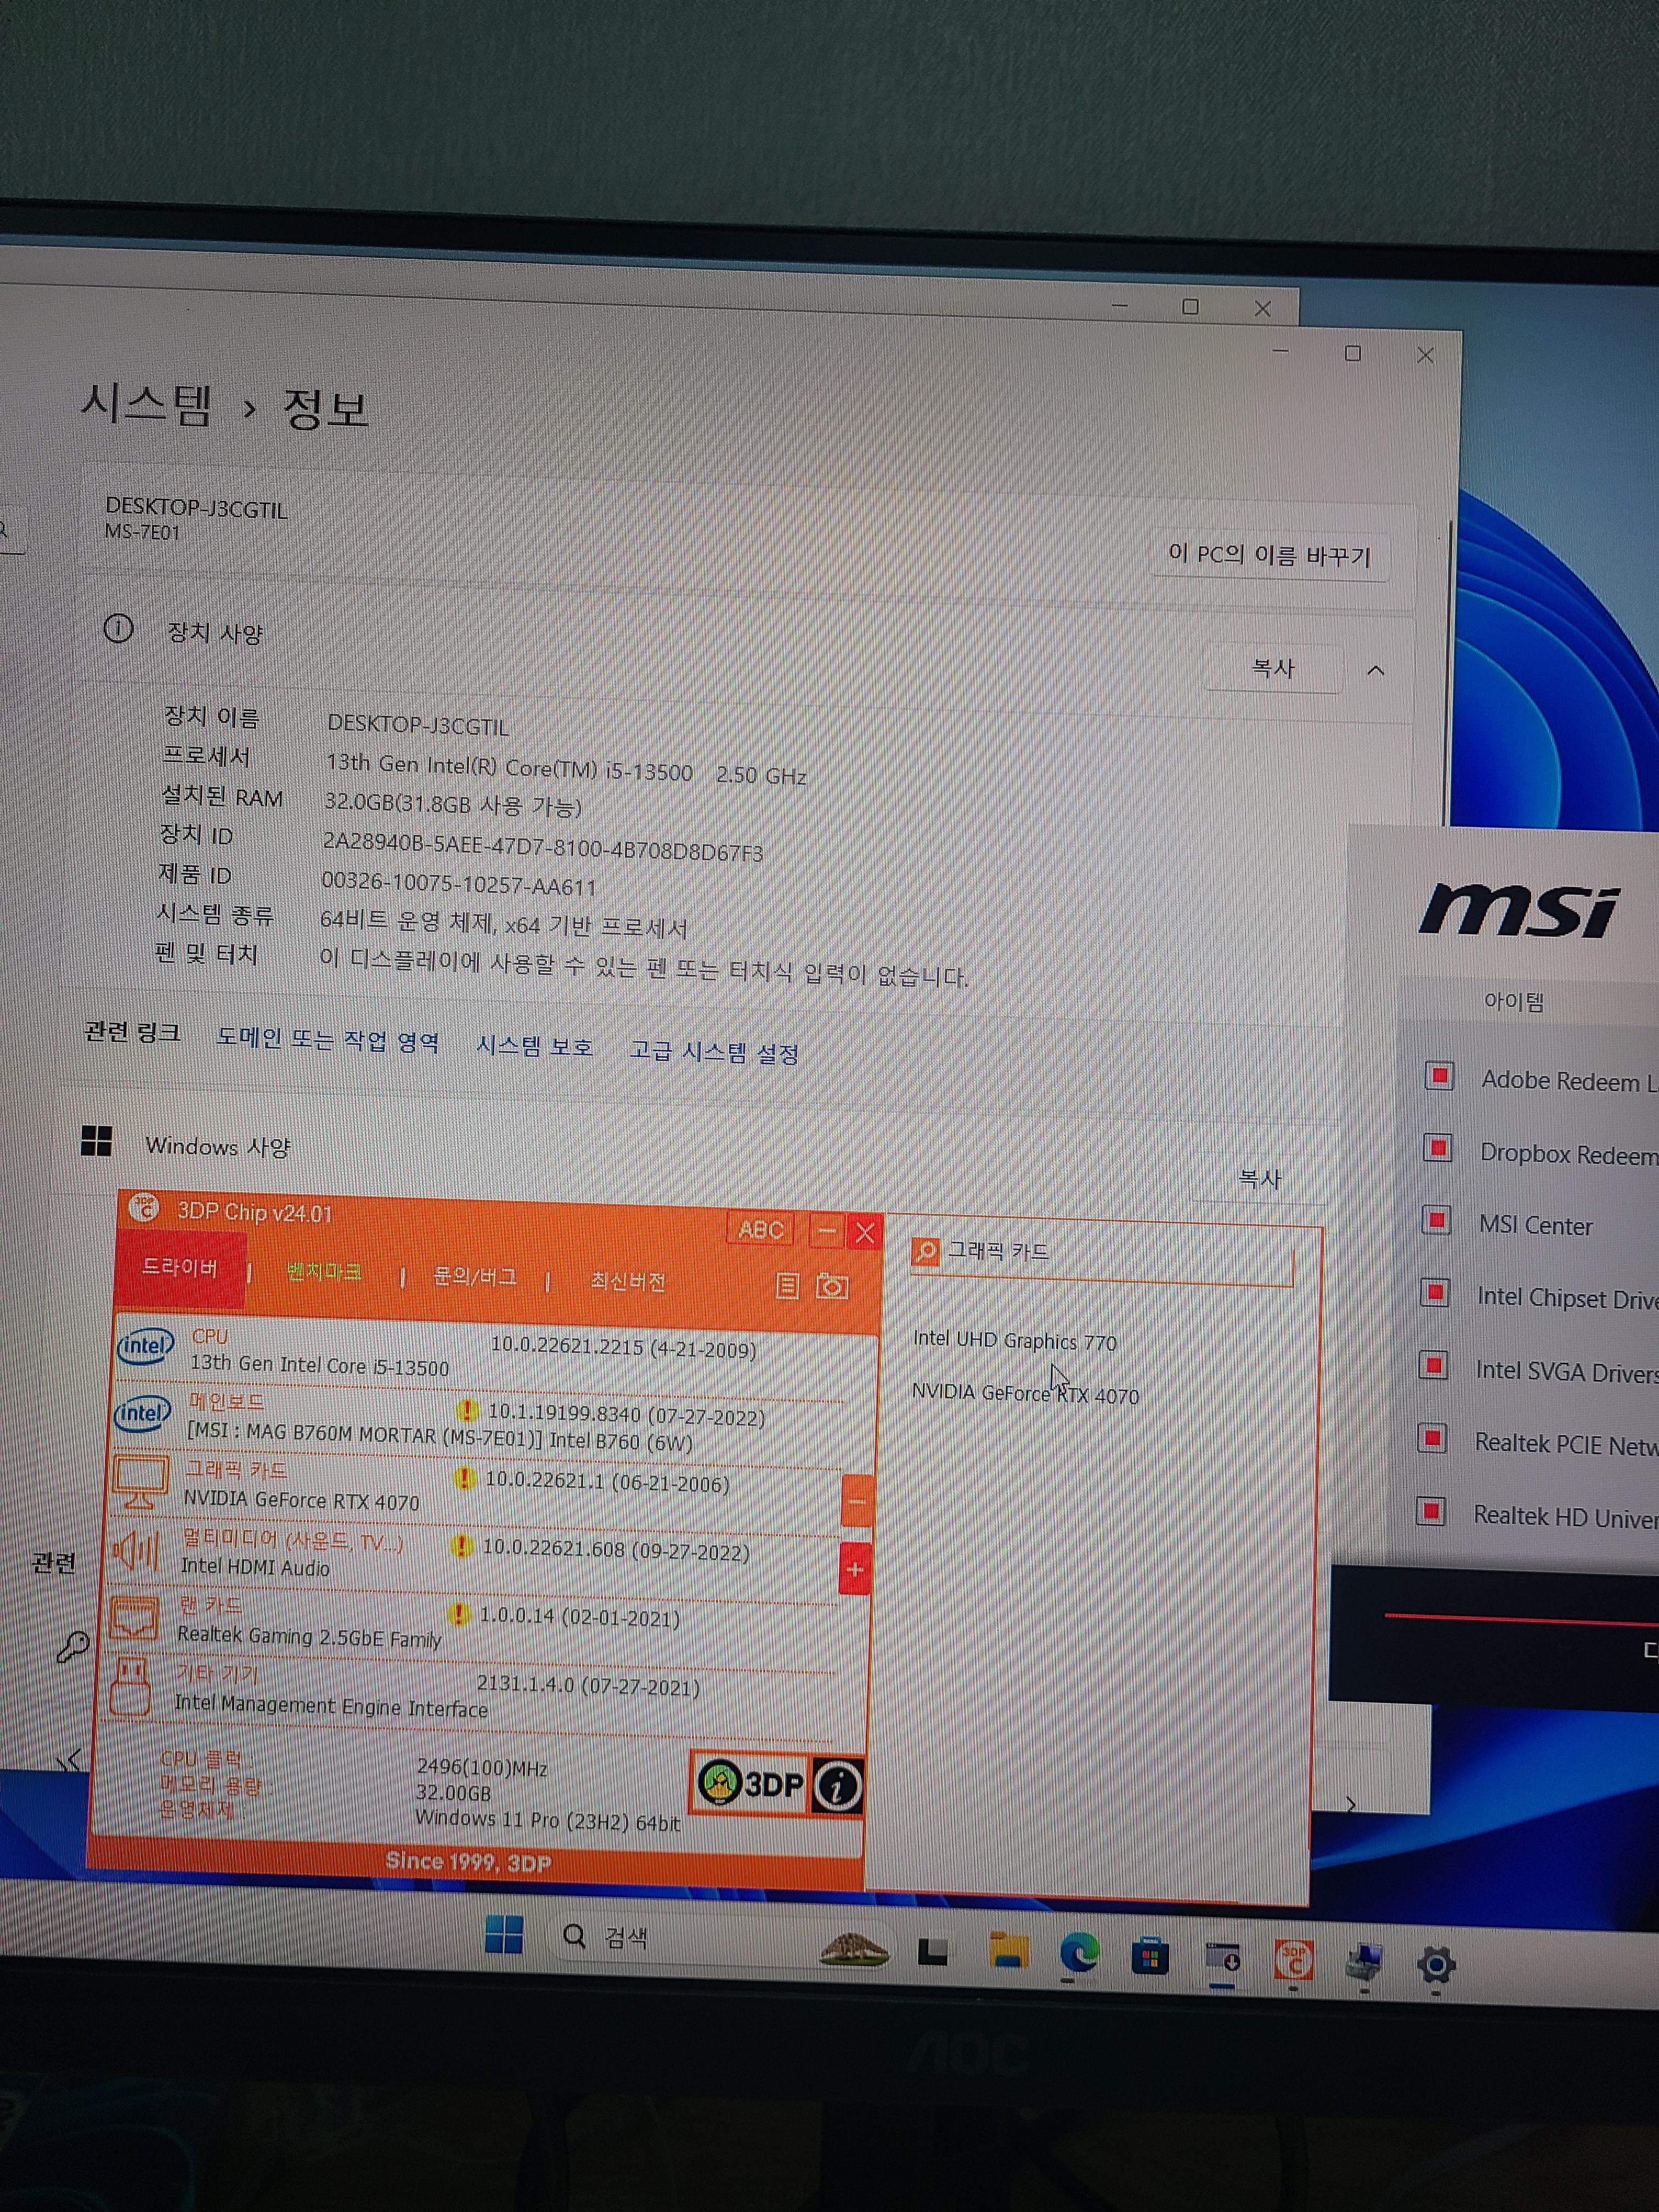Click the 이 PC의 이름 바꾸기 button
Image resolution: width=1659 pixels, height=2212 pixels.
(1269, 555)
